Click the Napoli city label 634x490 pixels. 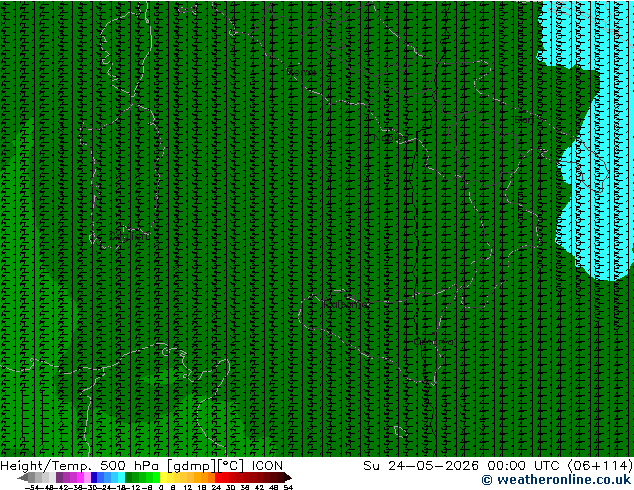[391, 138]
